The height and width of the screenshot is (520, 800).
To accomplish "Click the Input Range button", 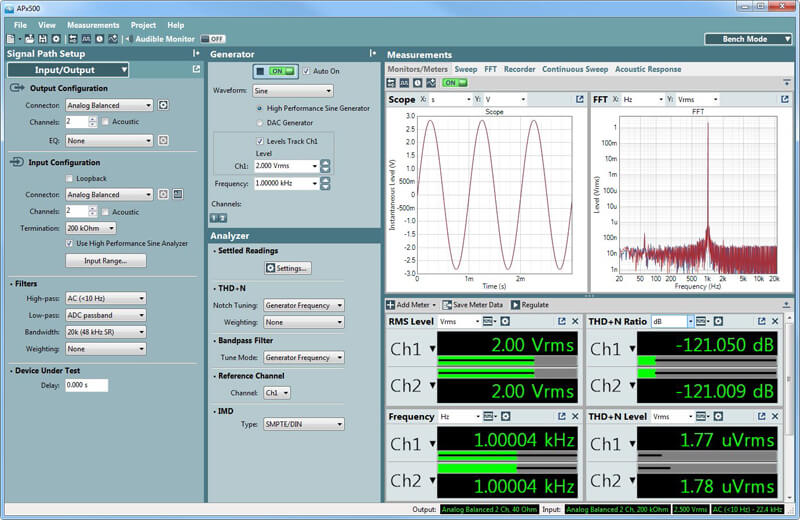I will coord(105,261).
